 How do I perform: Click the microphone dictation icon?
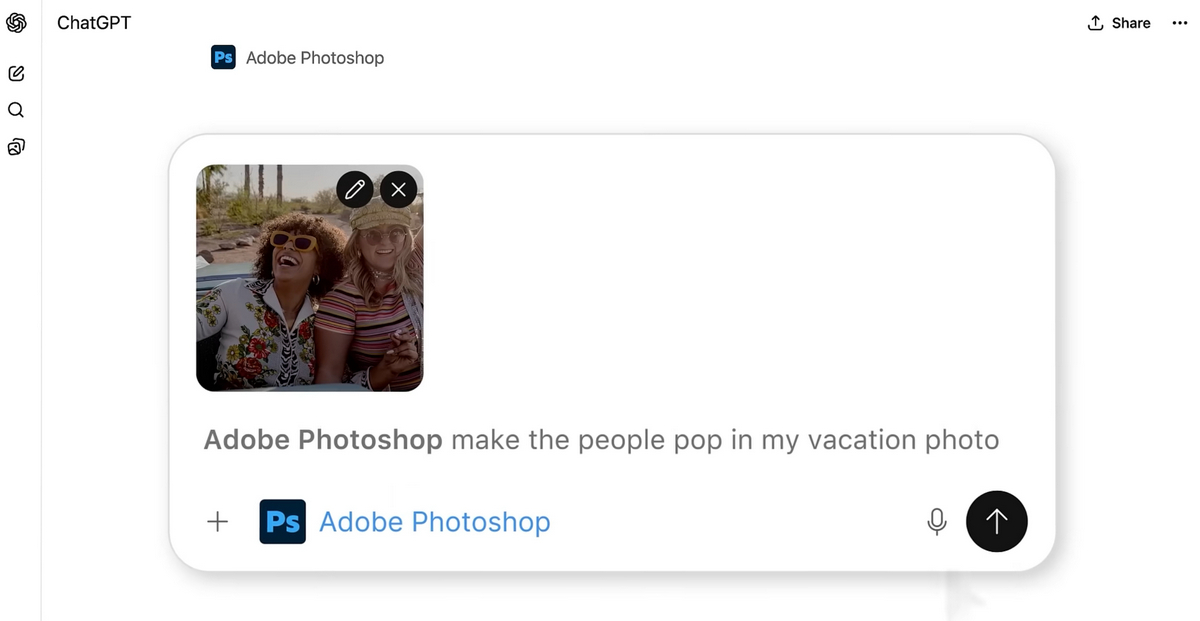936,522
